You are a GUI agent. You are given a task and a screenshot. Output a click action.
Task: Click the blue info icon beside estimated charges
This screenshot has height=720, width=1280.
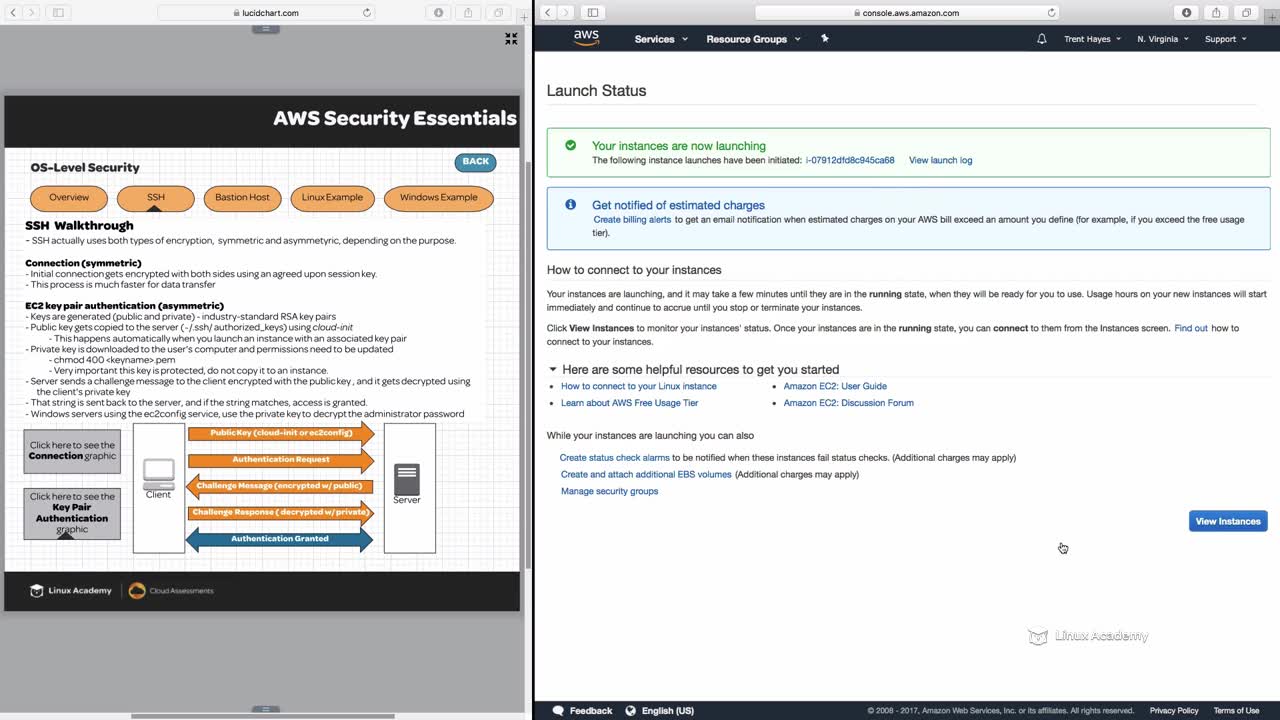pyautogui.click(x=571, y=204)
